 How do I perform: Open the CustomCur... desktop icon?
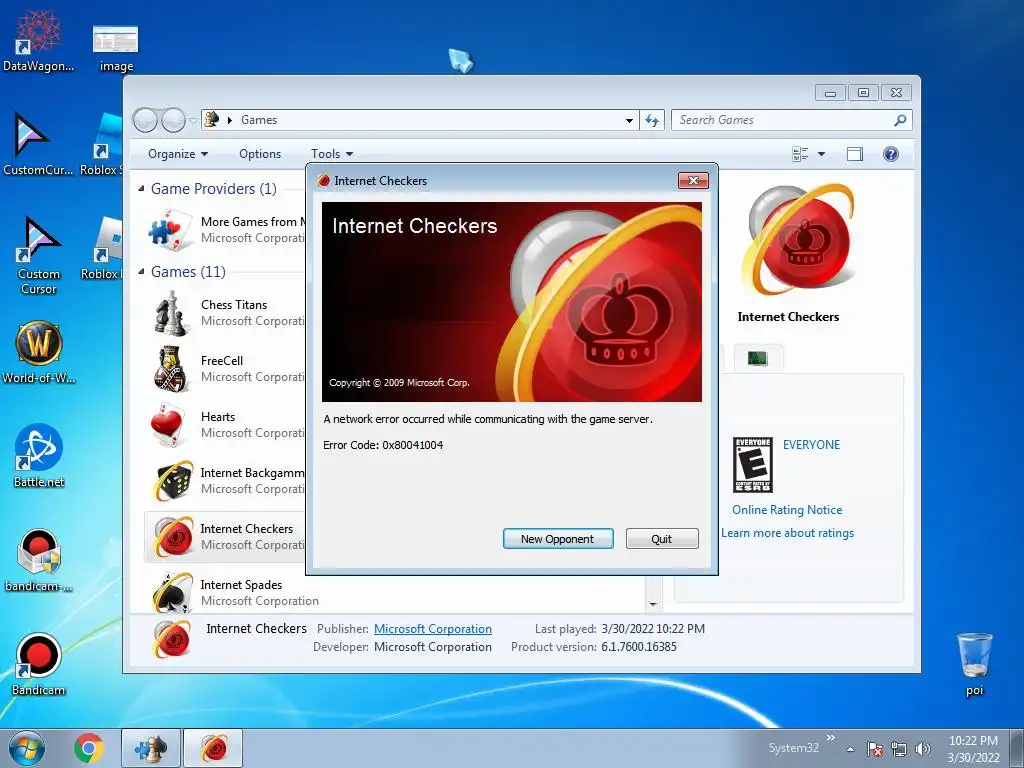click(37, 144)
